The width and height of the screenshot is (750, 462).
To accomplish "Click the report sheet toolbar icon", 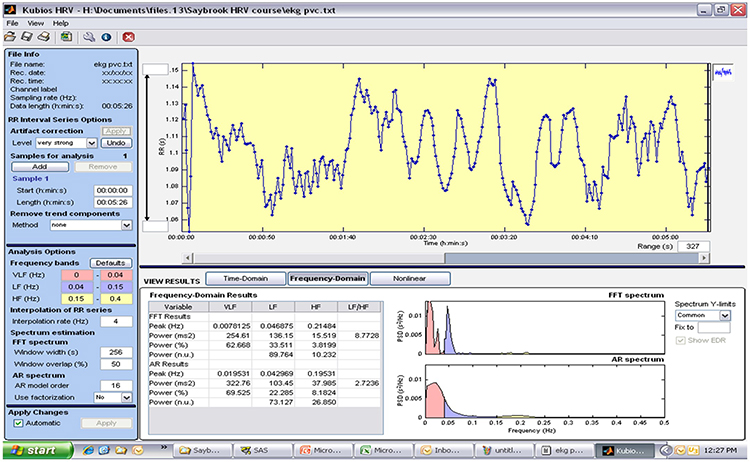I will (66, 36).
